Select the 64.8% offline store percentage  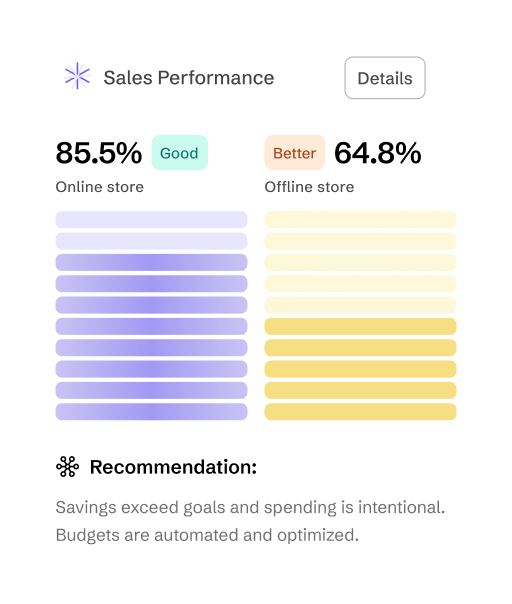click(378, 153)
